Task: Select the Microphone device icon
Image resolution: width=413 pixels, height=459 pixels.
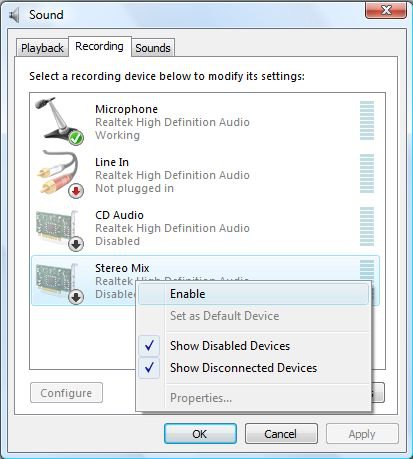Action: coord(59,121)
